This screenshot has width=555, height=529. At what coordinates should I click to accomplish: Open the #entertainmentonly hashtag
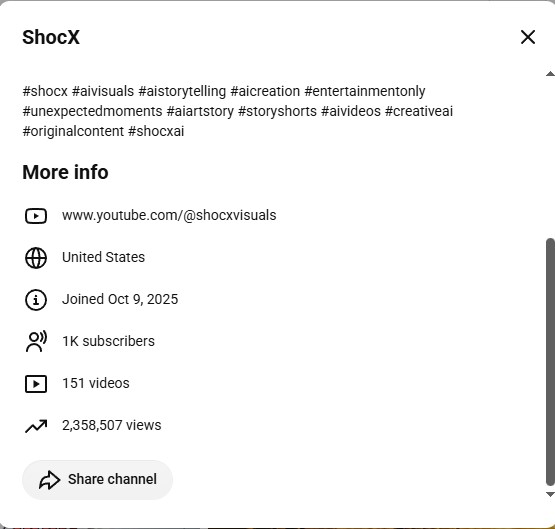pos(365,91)
